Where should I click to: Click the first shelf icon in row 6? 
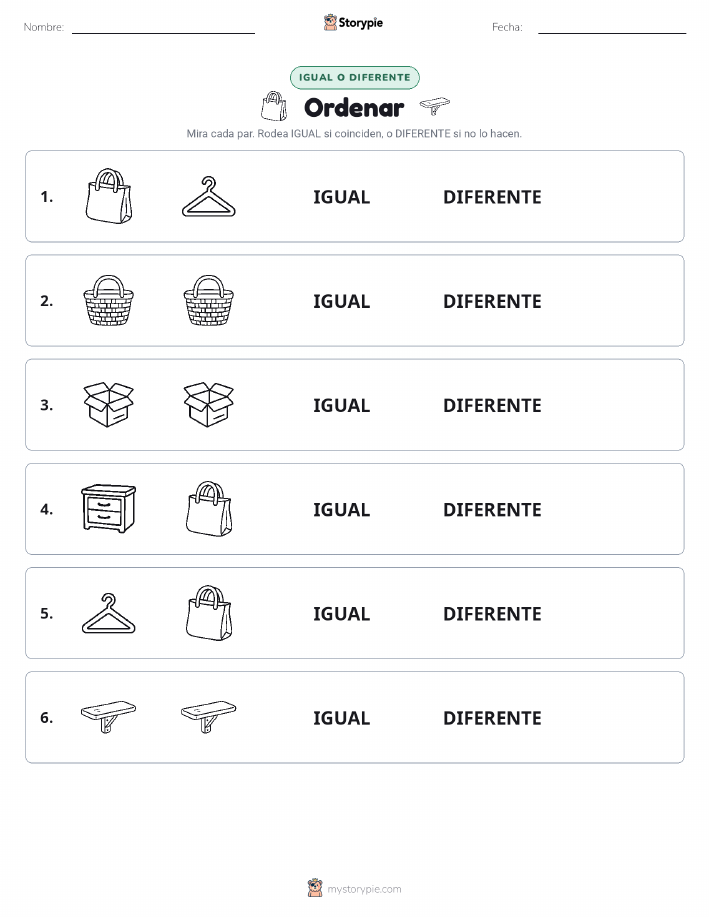click(x=109, y=716)
